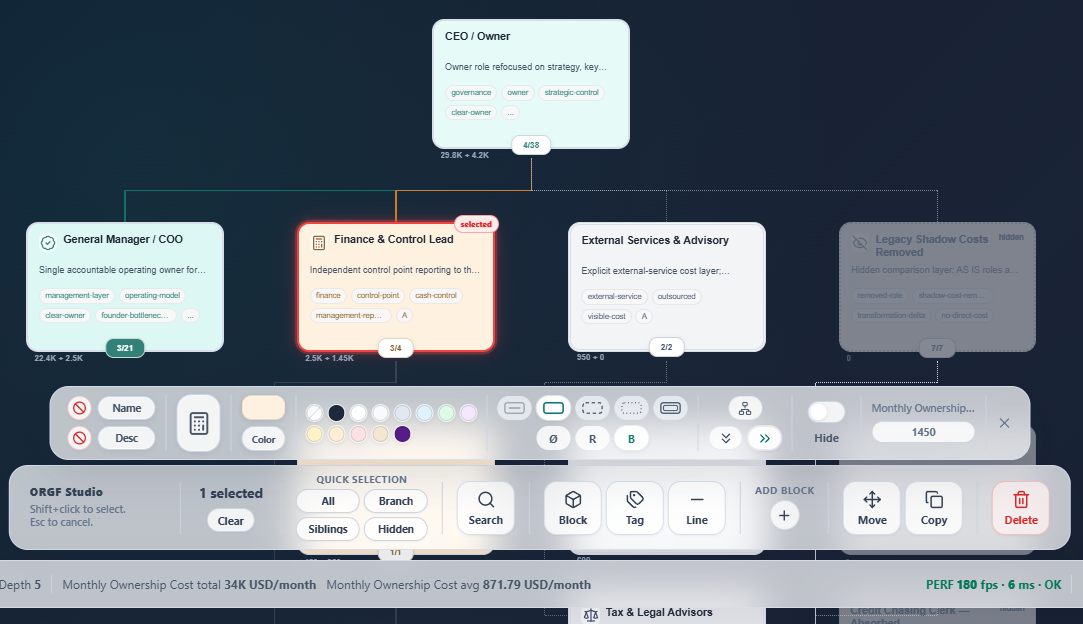
Task: Click the hierarchy layout icon
Action: (x=745, y=408)
